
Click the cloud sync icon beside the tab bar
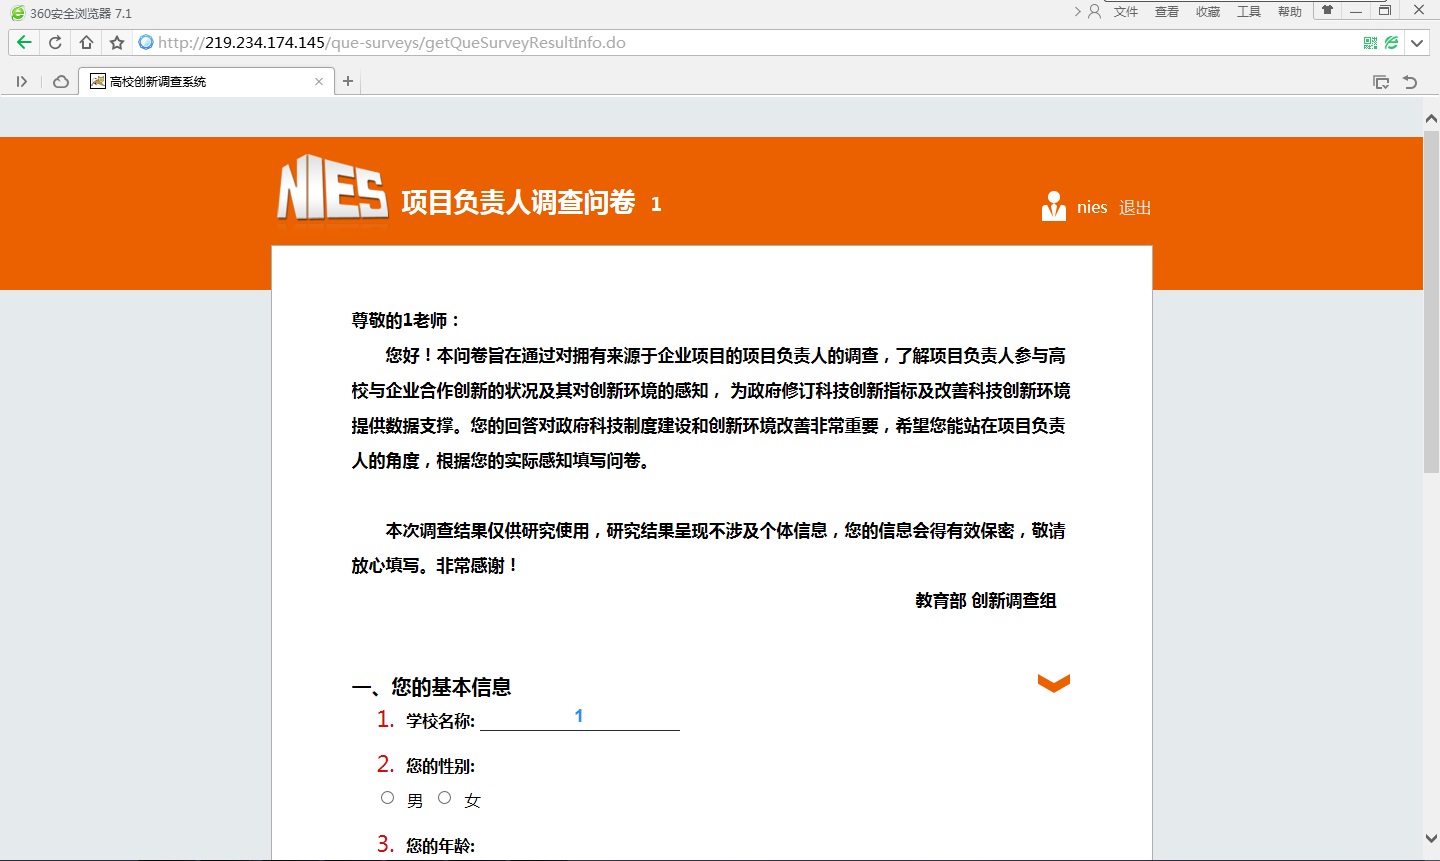coord(59,81)
